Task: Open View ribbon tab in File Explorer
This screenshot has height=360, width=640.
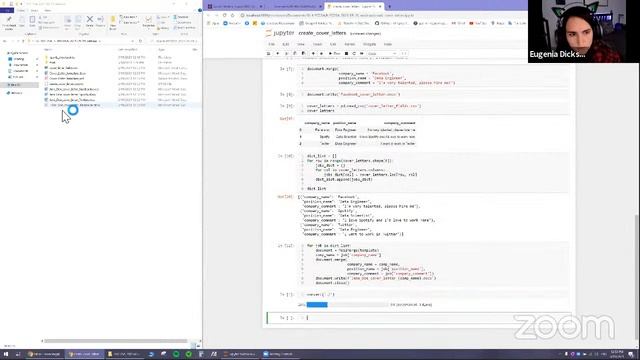Action: [x=48, y=10]
